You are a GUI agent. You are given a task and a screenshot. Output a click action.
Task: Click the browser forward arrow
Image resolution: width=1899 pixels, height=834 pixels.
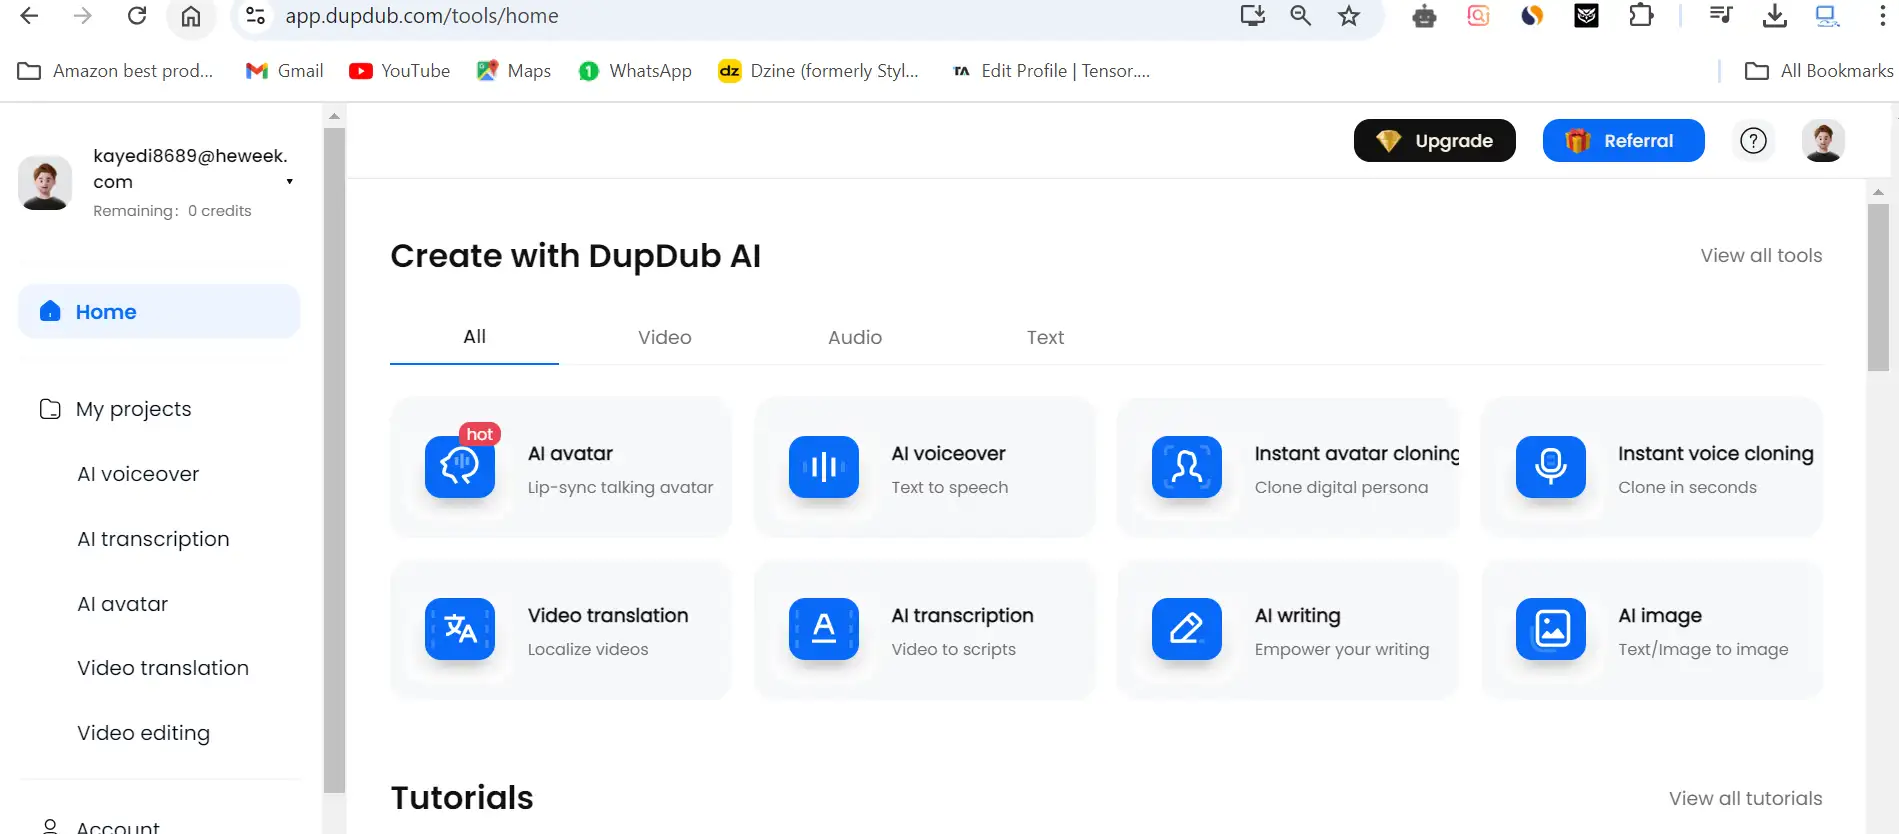point(83,16)
